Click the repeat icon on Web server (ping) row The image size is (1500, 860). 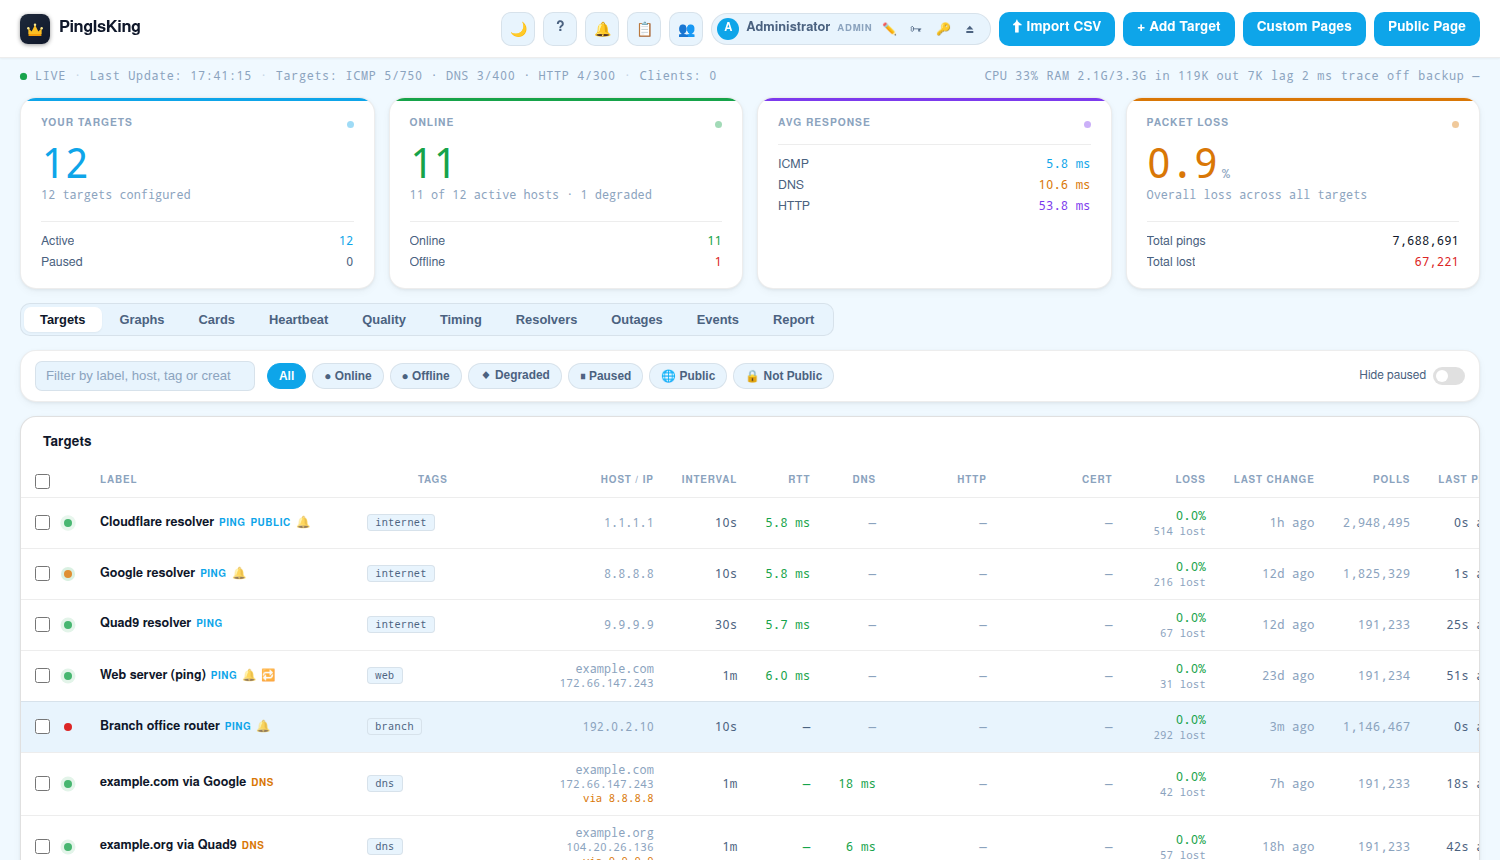(268, 675)
